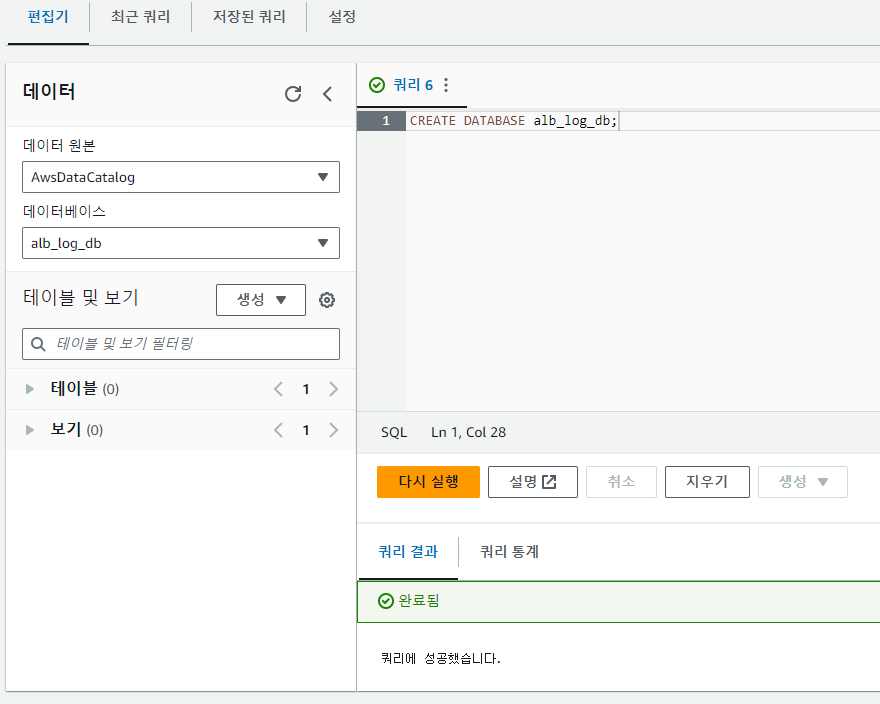Click the refresh data icon
880x704 pixels.
click(x=293, y=94)
